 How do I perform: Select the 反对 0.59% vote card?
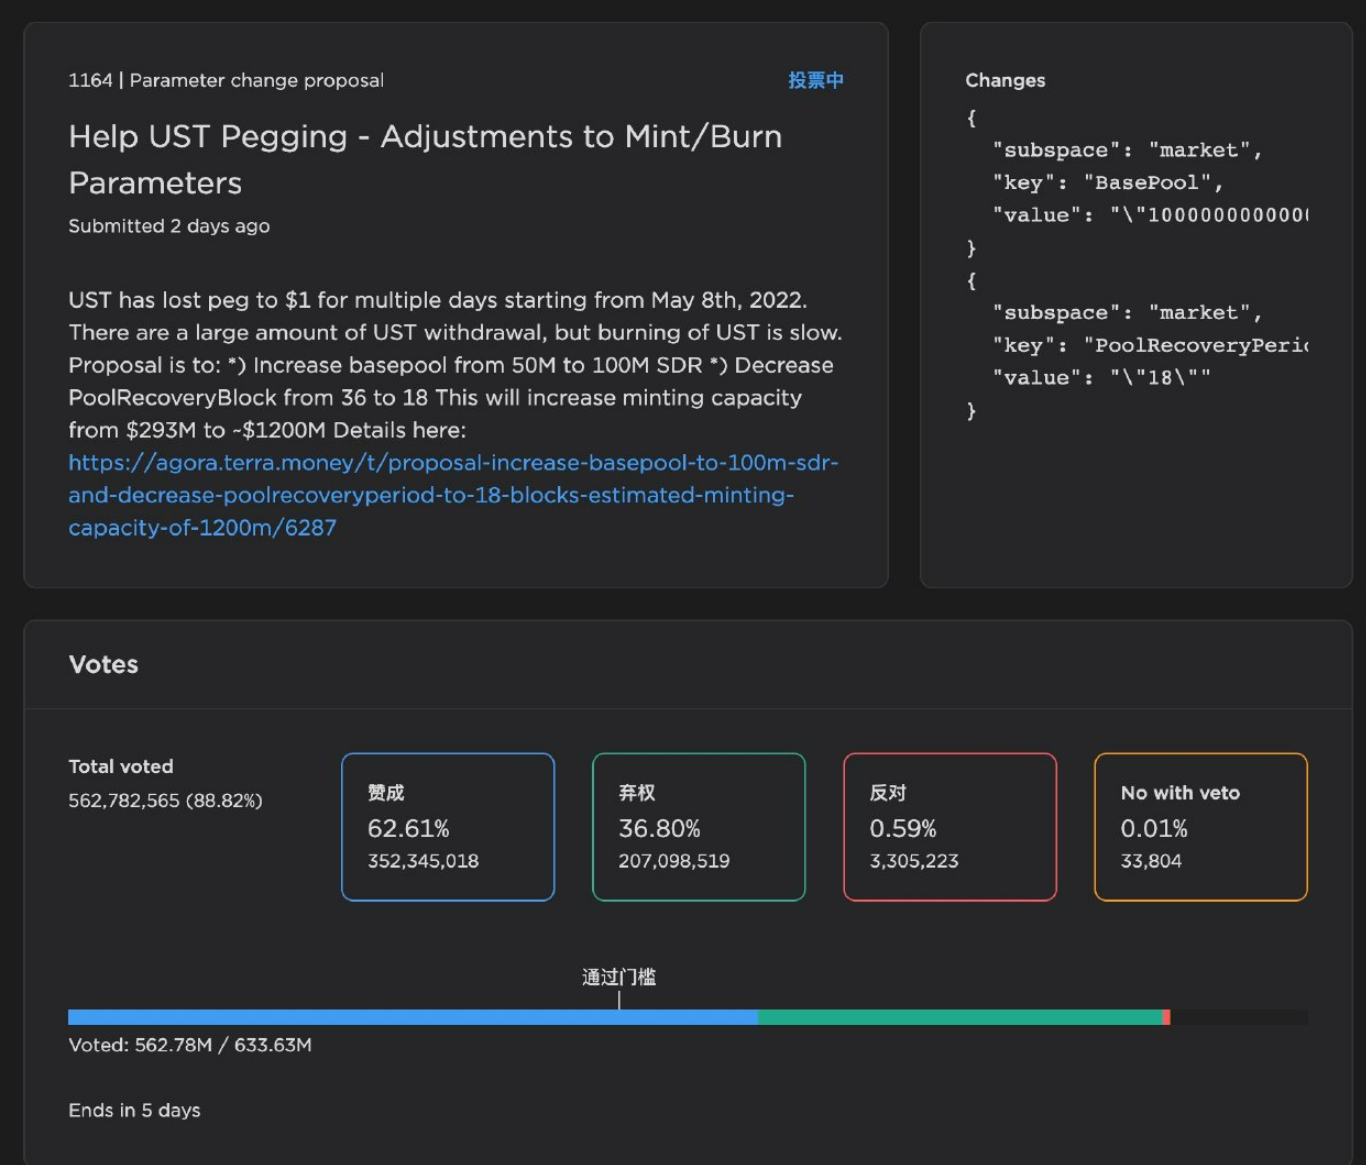pos(950,827)
